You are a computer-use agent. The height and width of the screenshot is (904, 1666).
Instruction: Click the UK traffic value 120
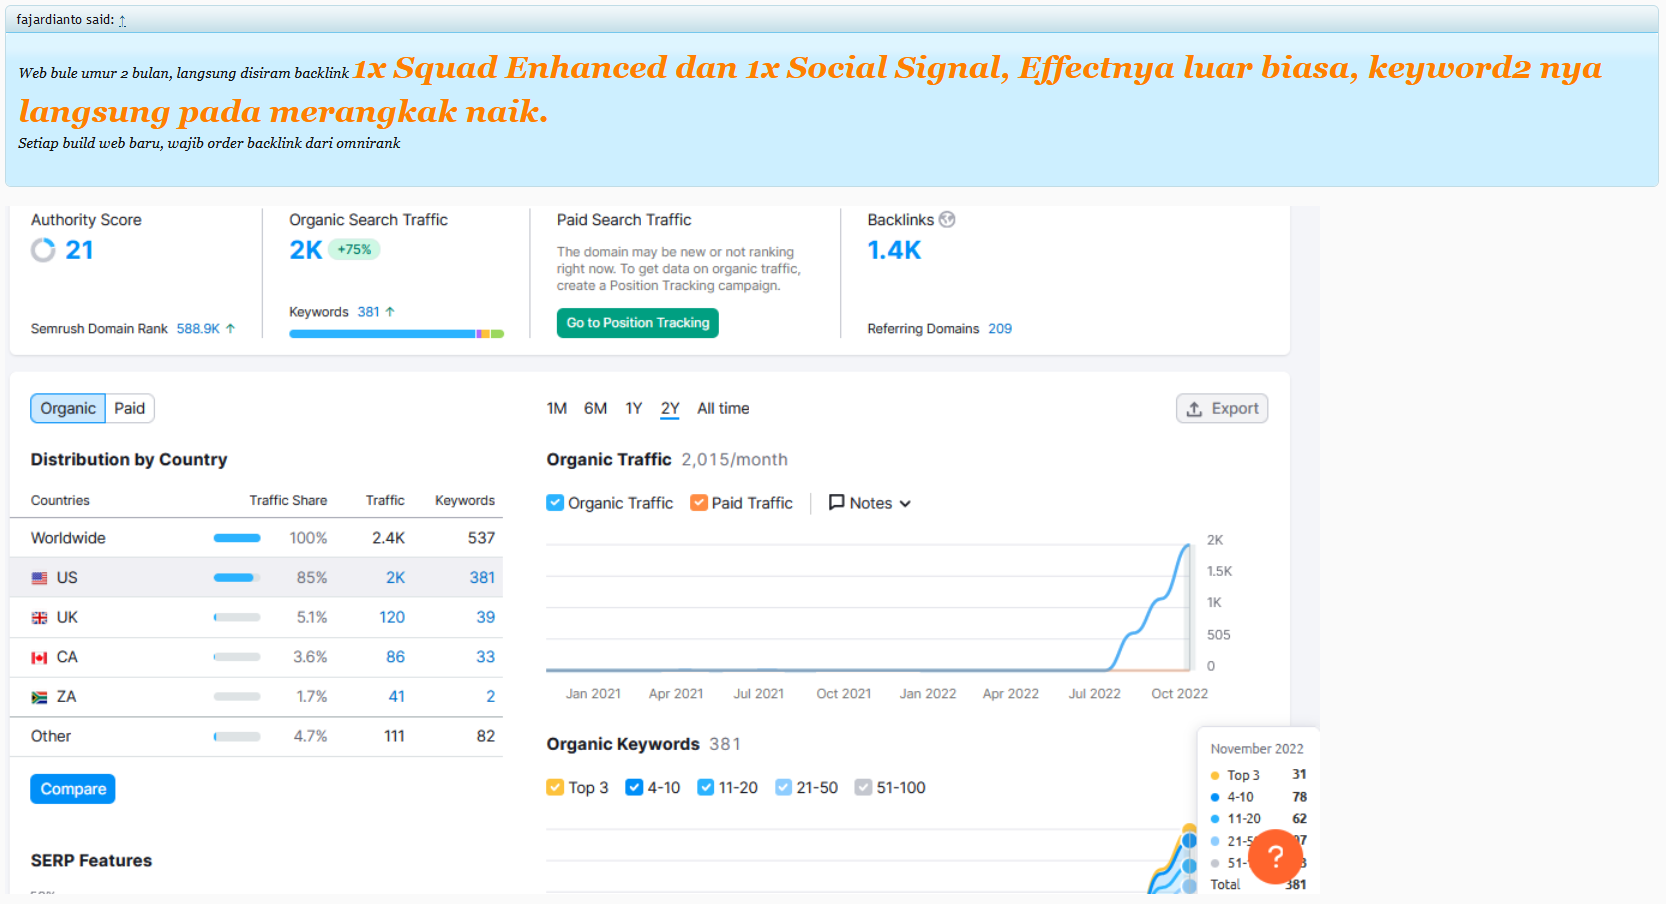392,617
